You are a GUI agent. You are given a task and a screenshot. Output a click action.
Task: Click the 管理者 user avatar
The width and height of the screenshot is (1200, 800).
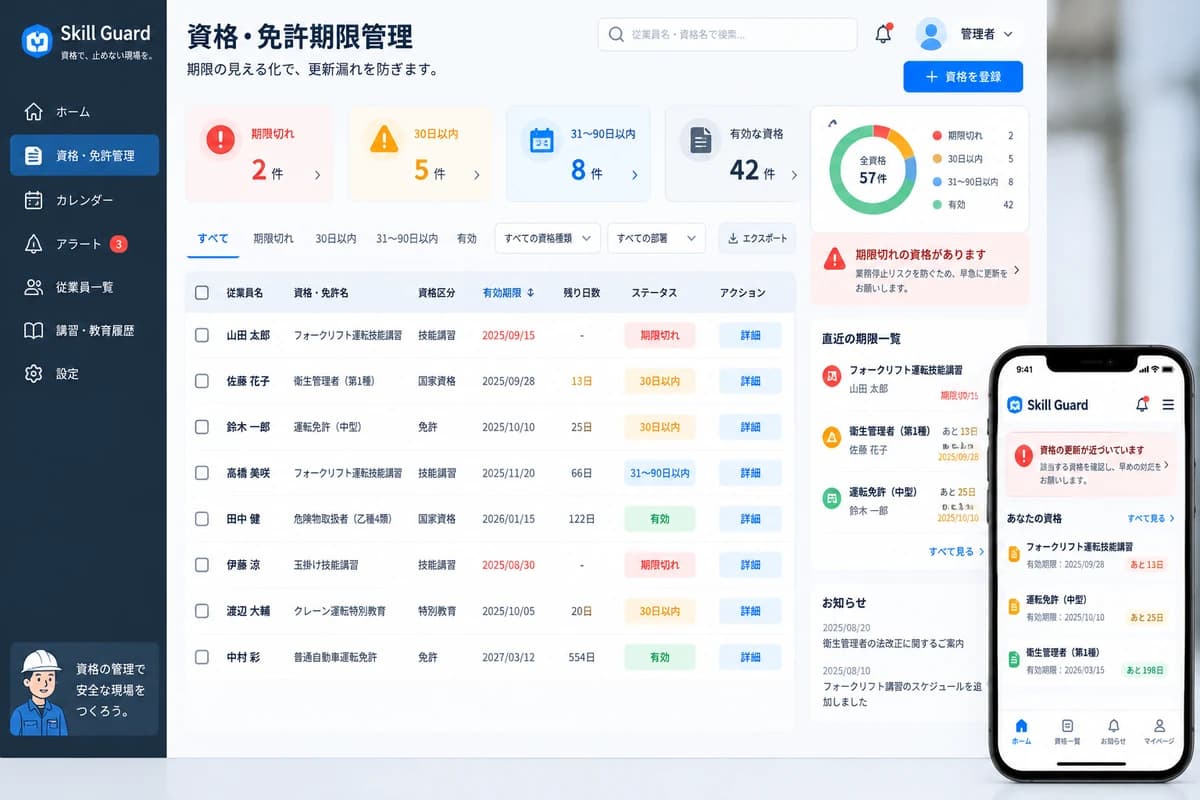click(931, 34)
